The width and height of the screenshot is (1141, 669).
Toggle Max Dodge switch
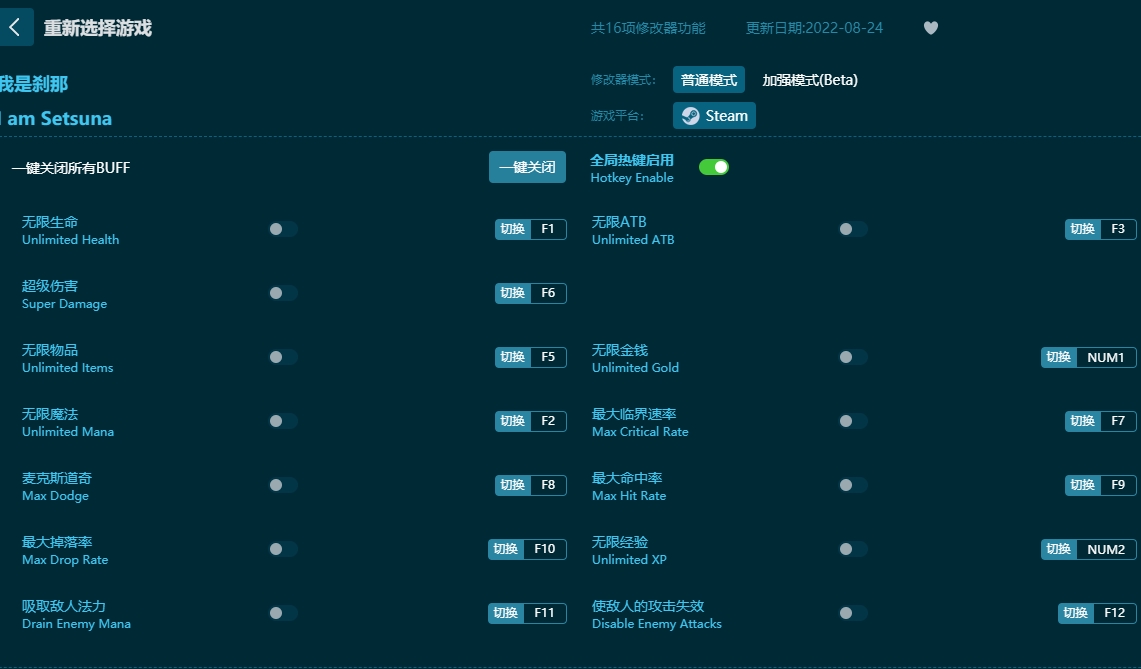tap(283, 486)
